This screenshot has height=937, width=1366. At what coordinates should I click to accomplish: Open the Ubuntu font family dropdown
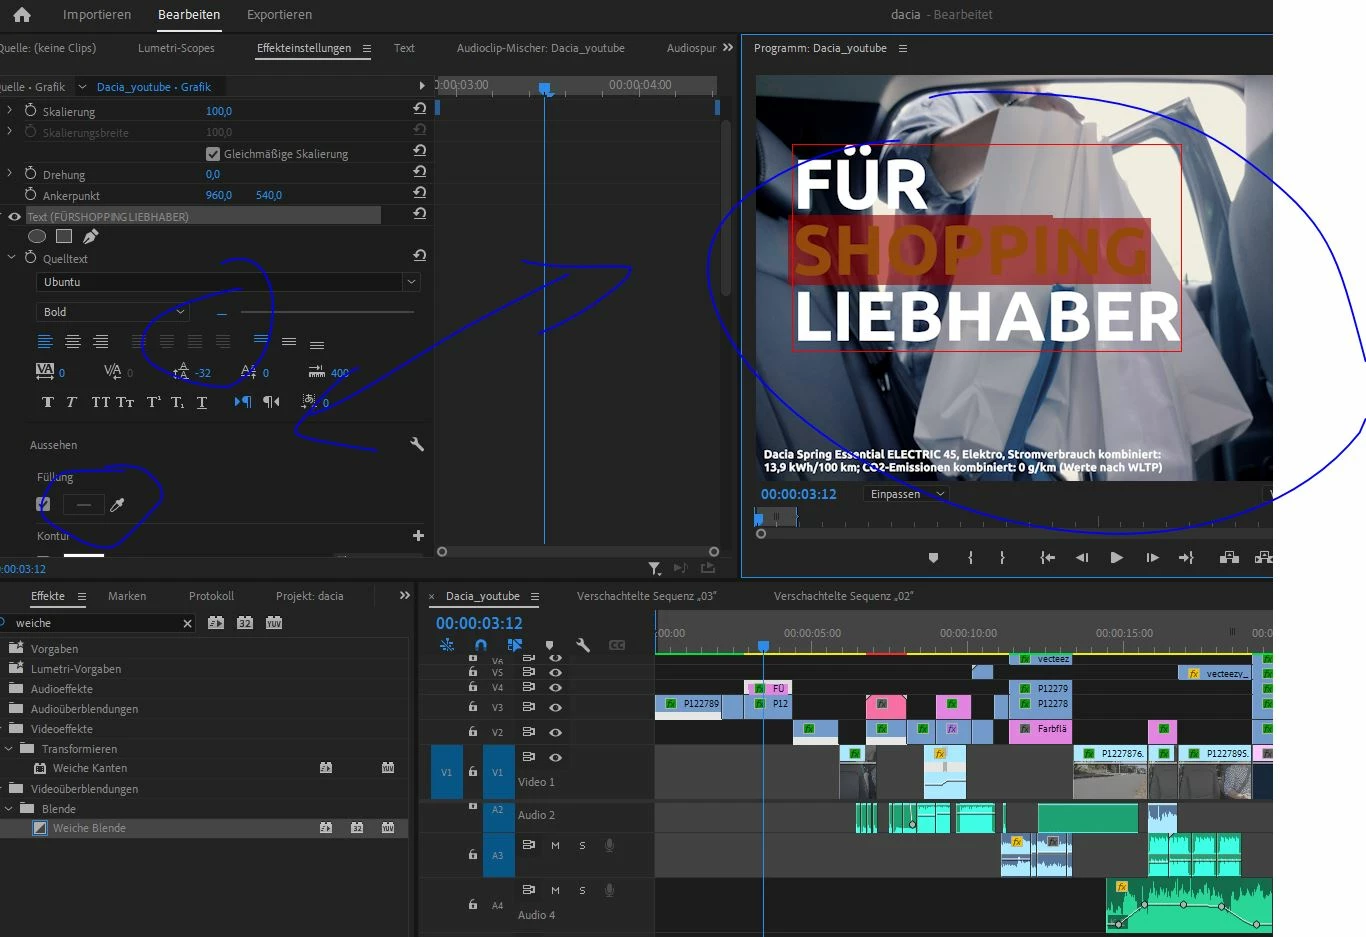point(410,282)
